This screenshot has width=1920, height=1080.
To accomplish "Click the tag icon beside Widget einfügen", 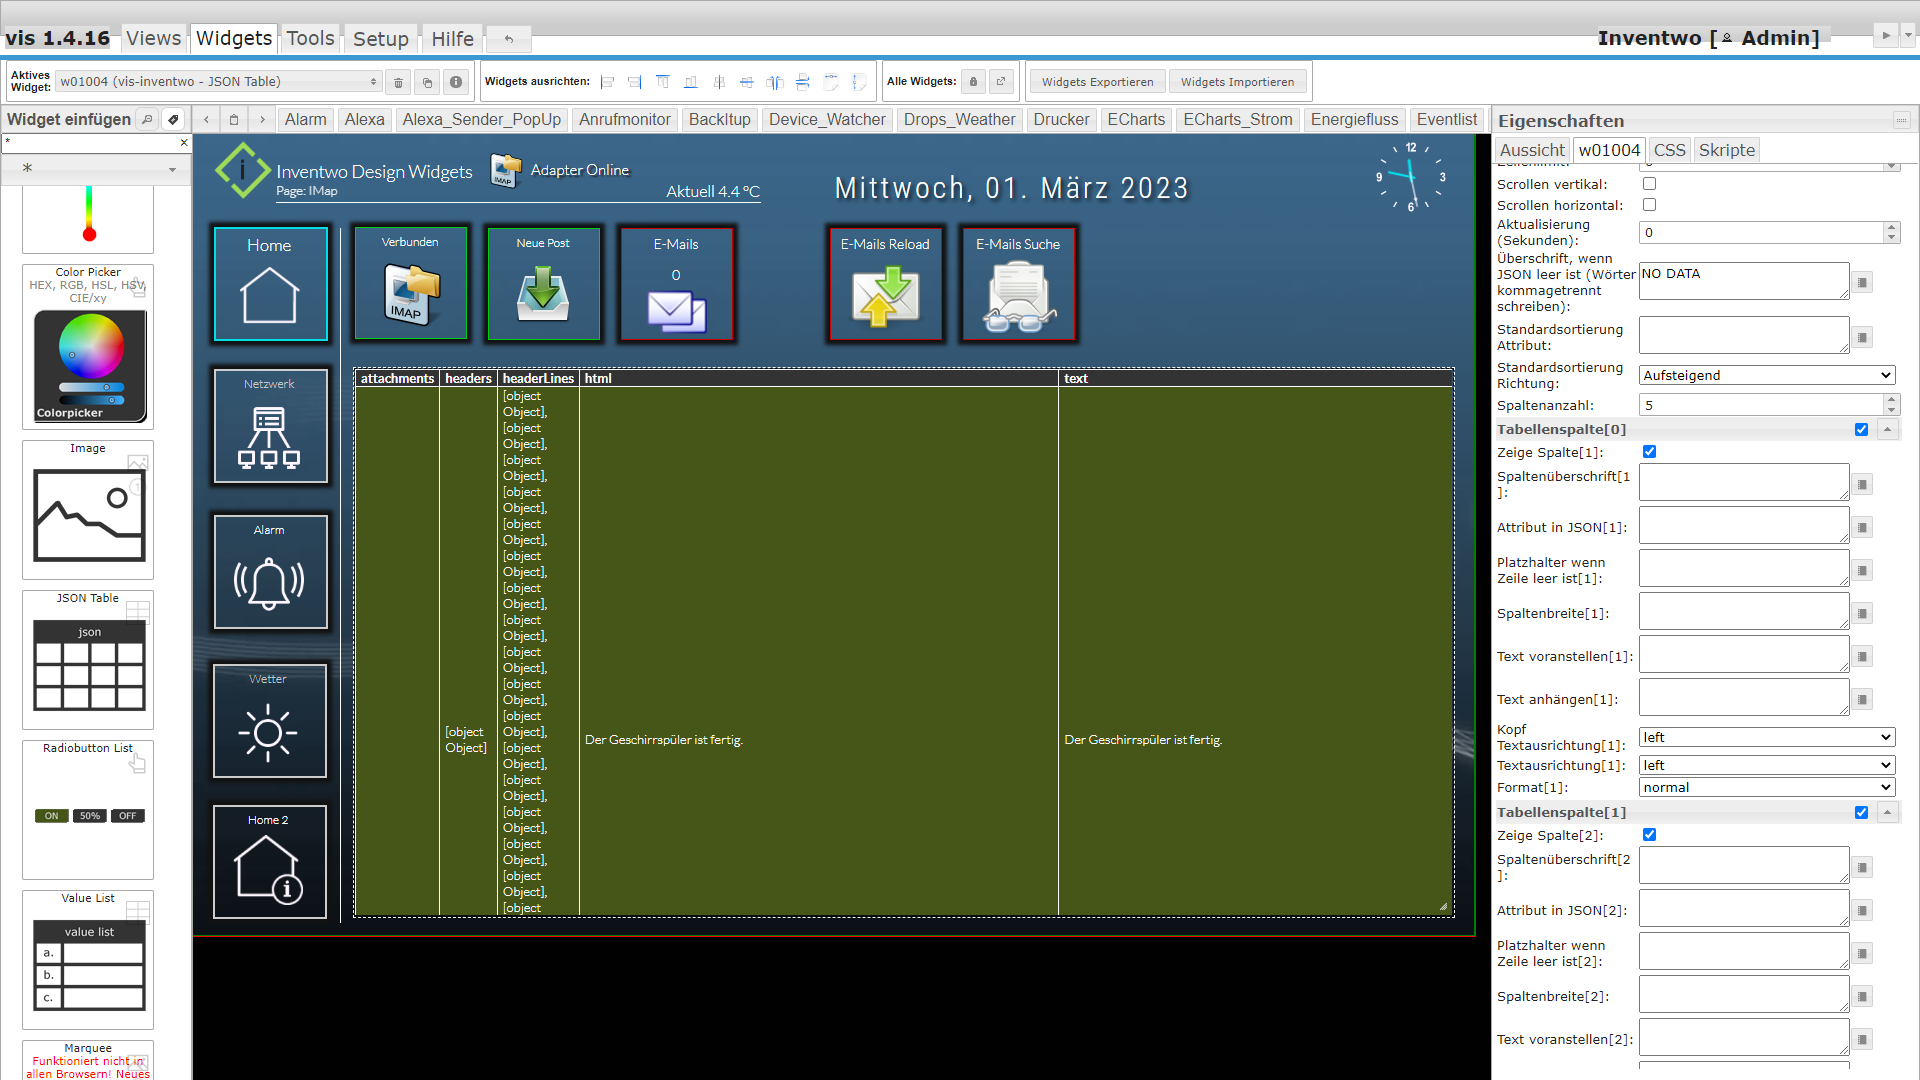I will [173, 119].
